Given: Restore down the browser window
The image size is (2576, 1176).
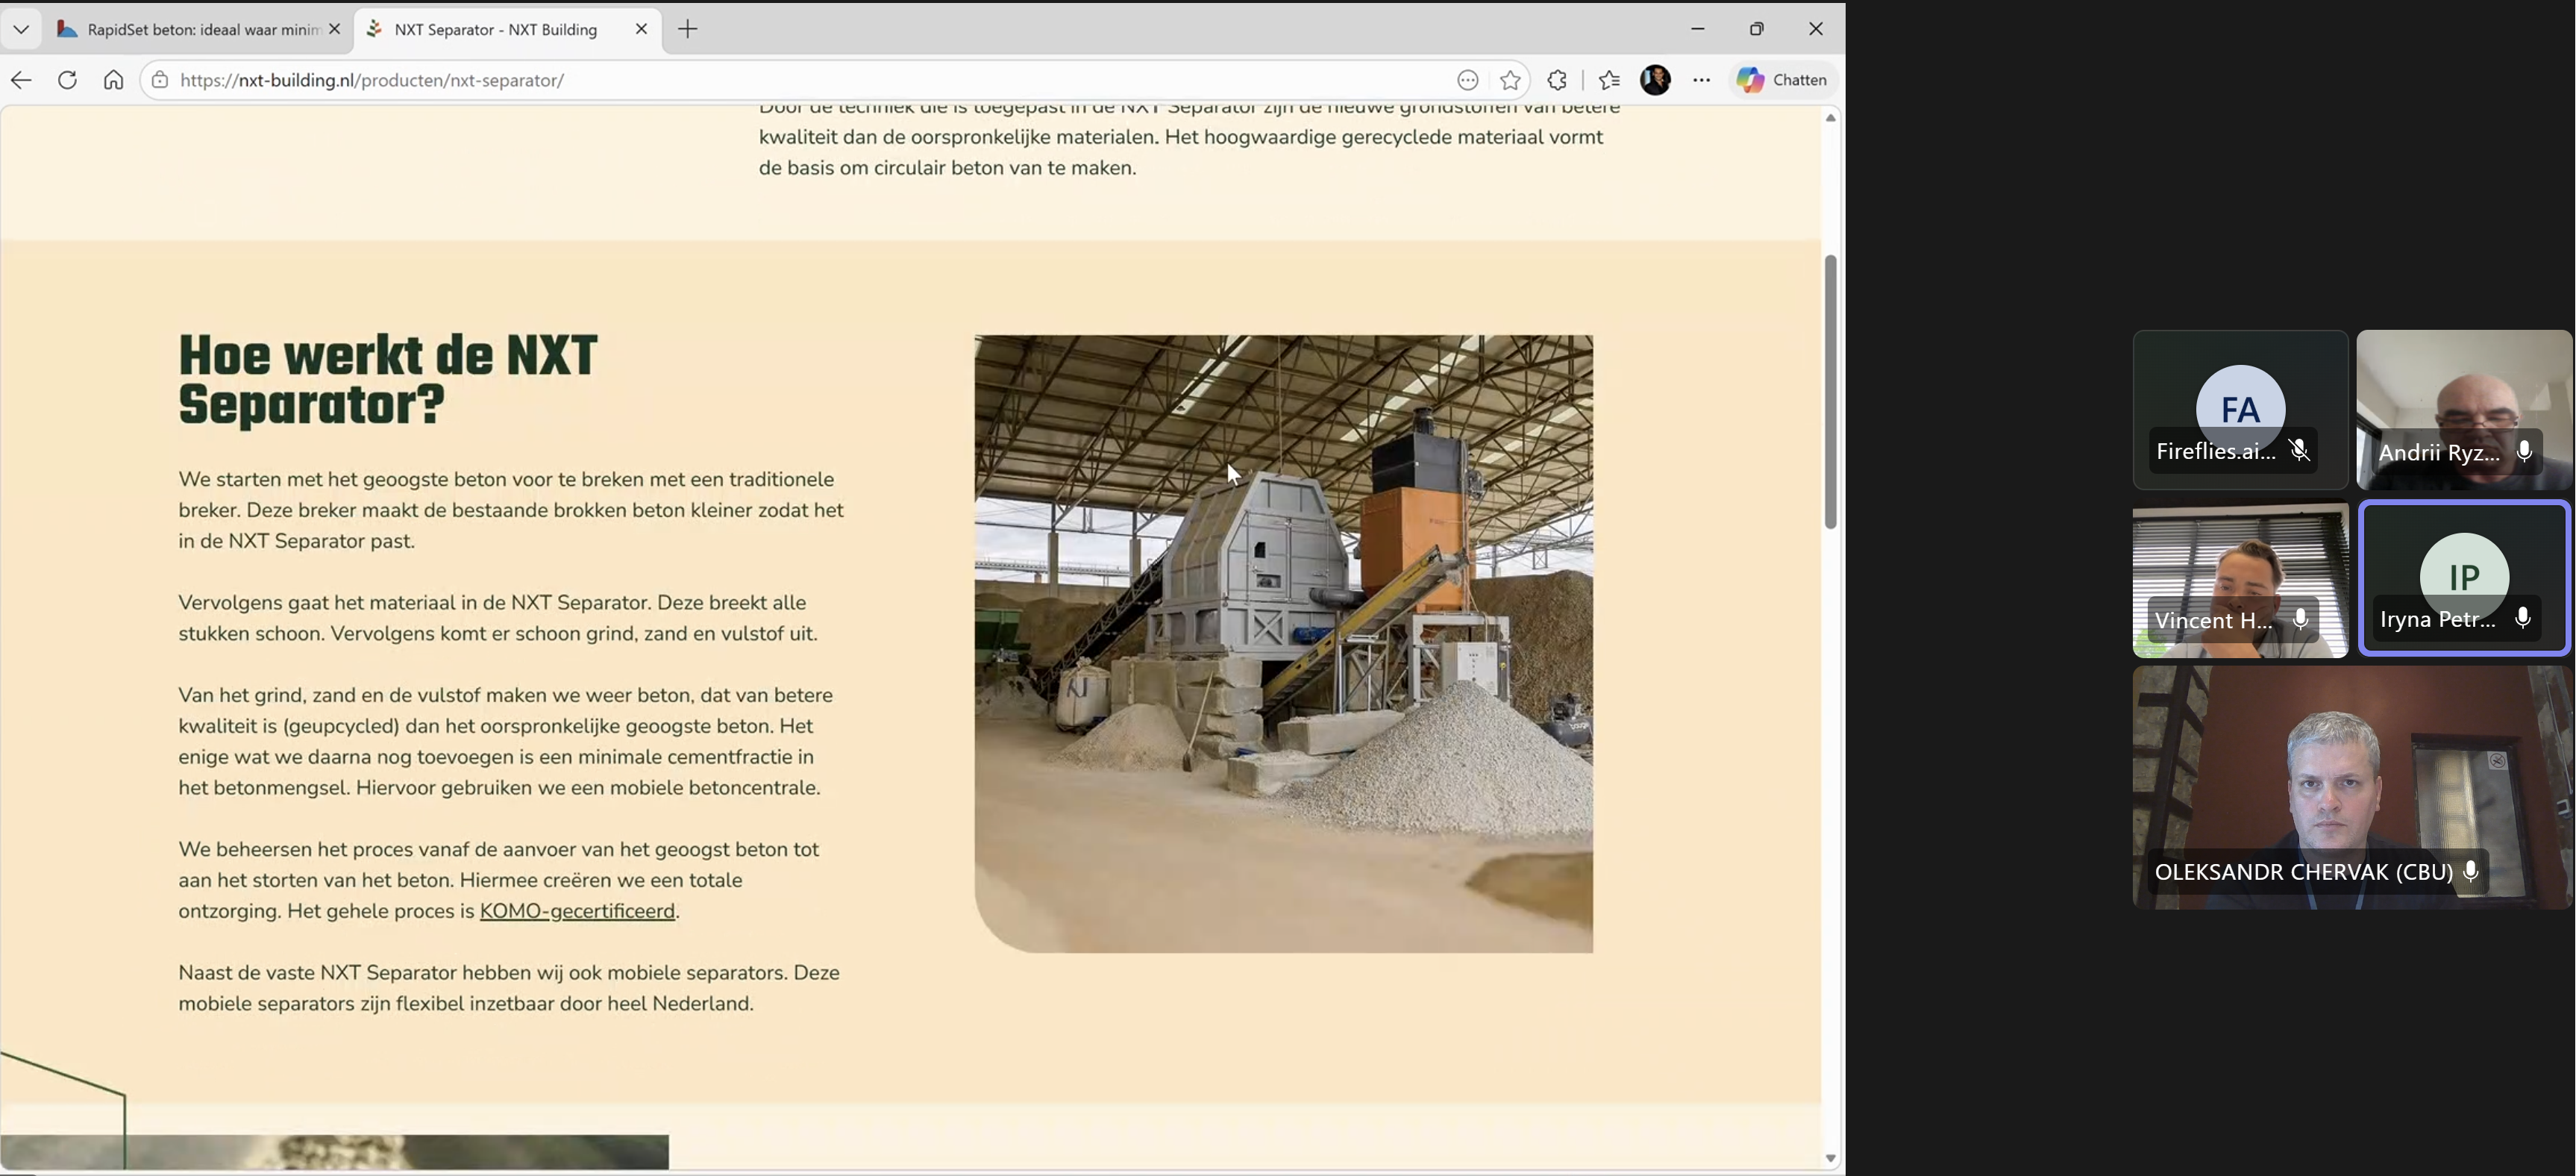Looking at the screenshot, I should click(x=1757, y=29).
